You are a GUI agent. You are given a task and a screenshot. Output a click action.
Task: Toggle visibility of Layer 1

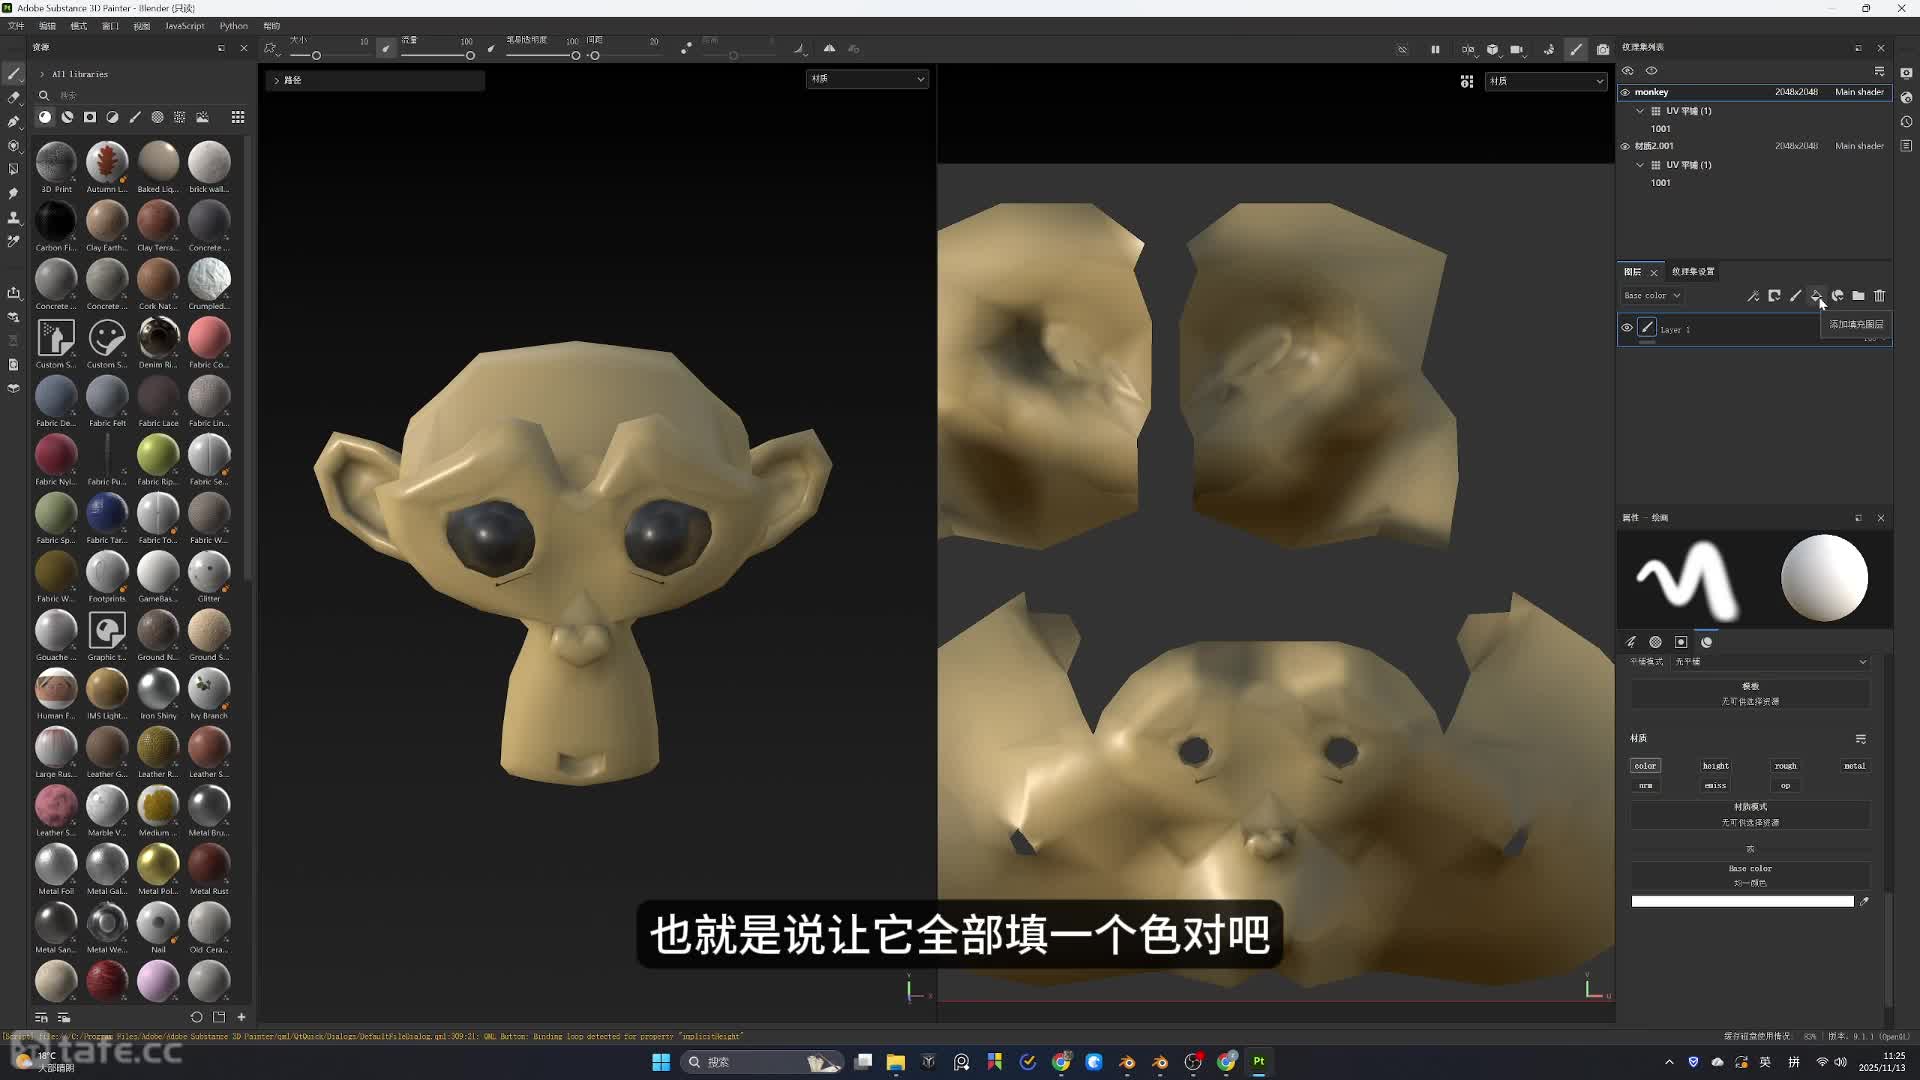1627,328
